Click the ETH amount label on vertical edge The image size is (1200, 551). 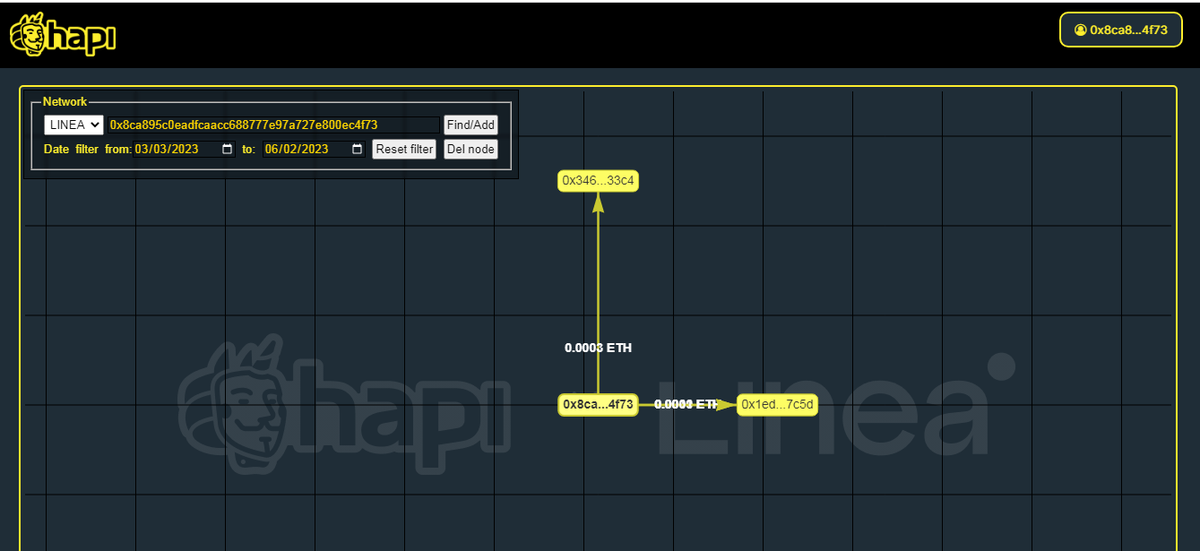coord(598,348)
